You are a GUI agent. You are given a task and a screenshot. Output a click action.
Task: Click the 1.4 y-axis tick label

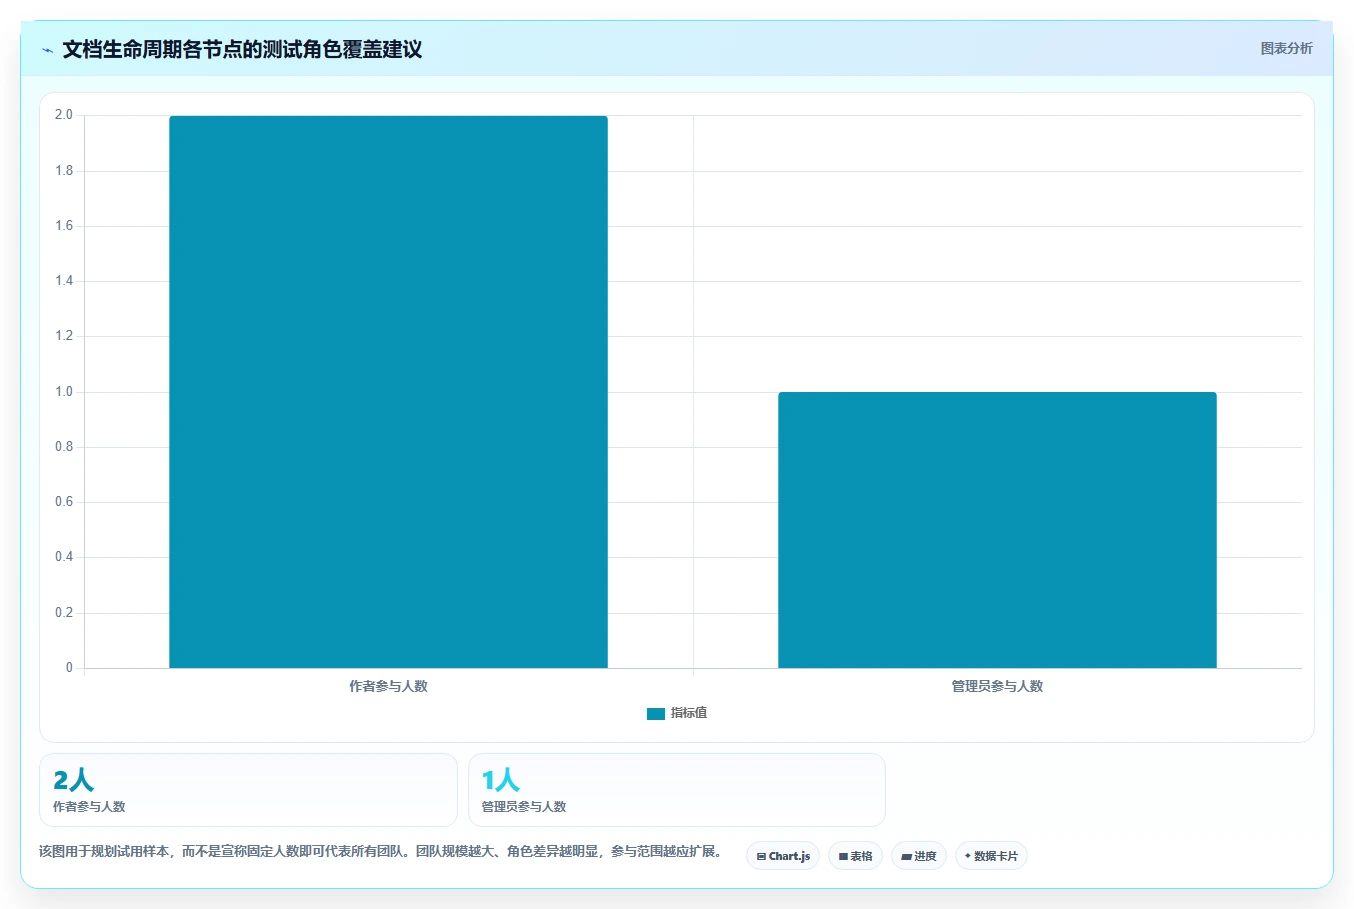click(x=64, y=281)
